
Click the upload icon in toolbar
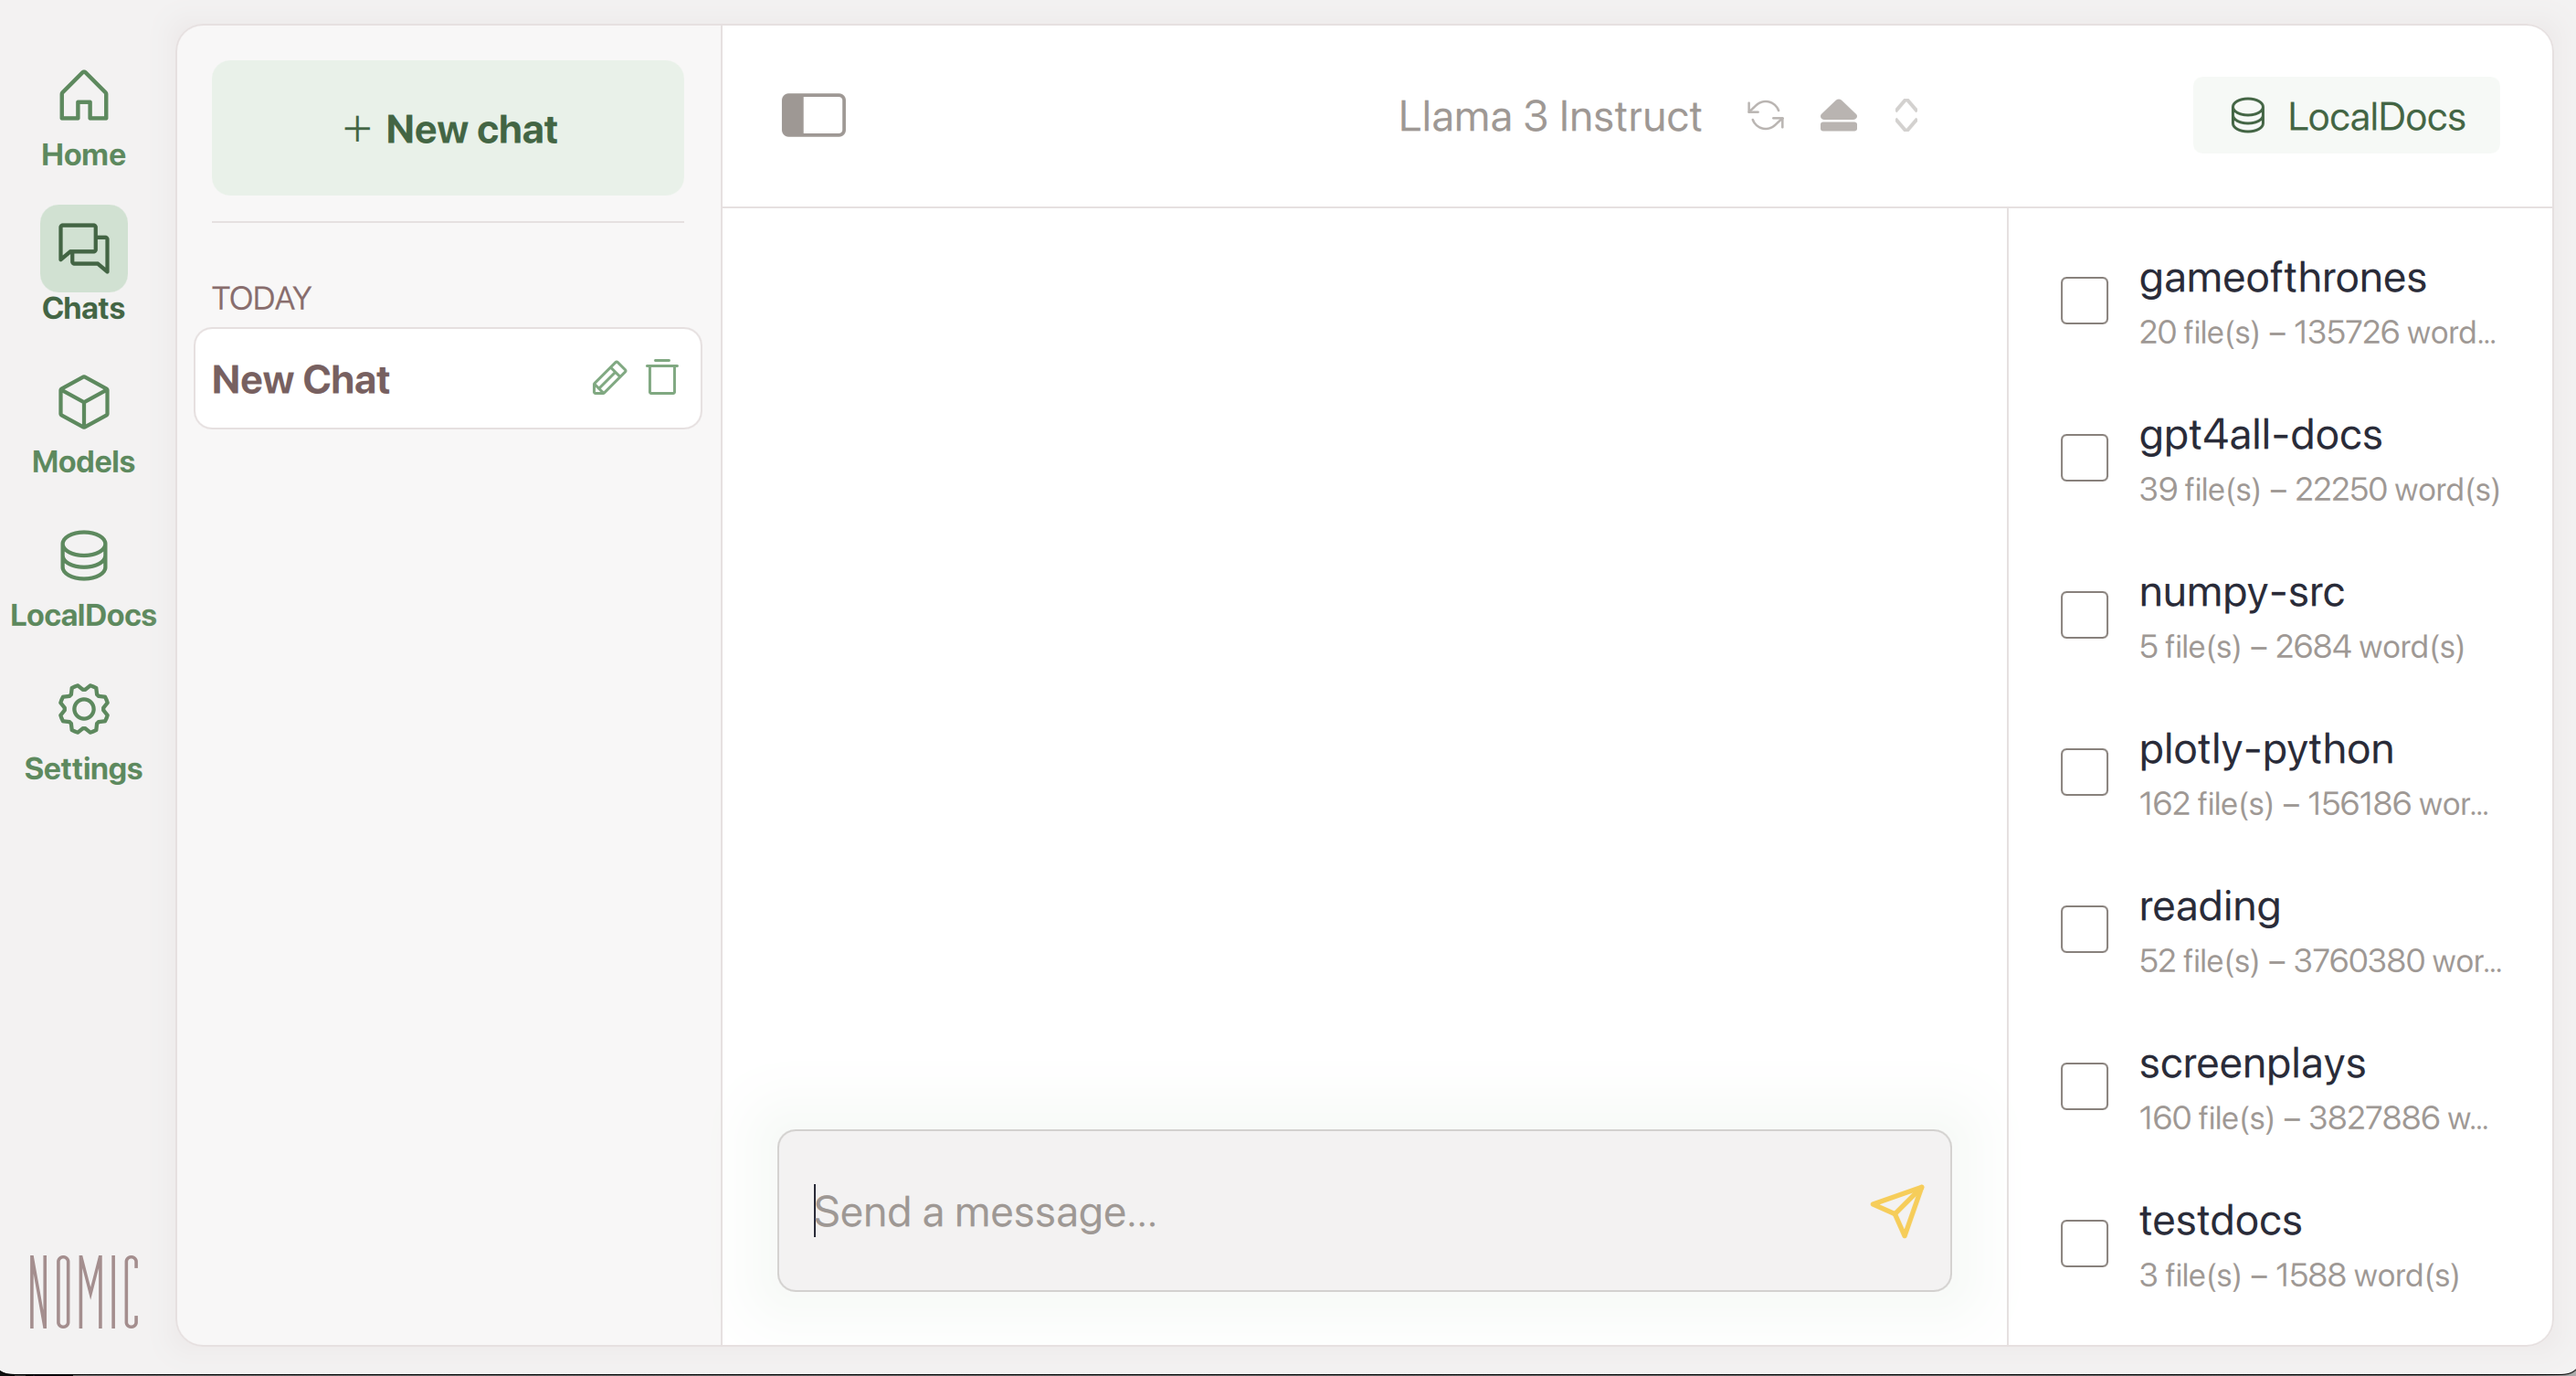click(1838, 114)
